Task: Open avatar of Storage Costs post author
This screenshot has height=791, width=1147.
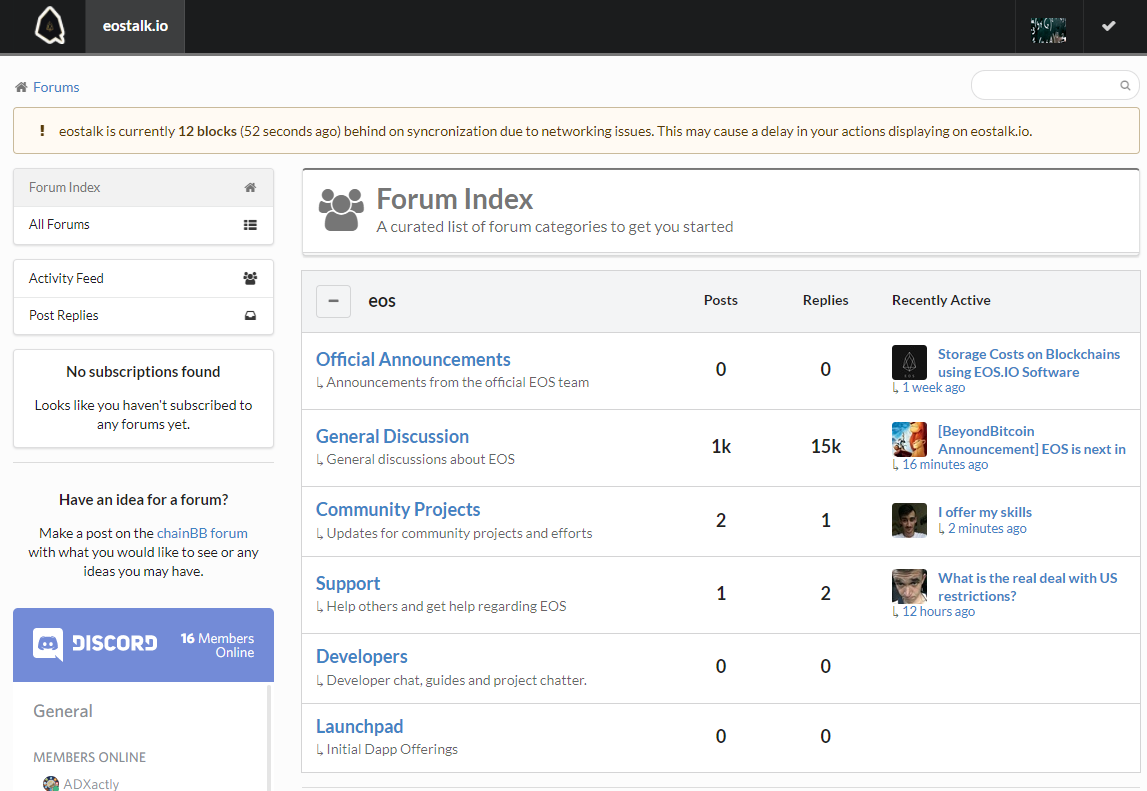Action: (909, 363)
